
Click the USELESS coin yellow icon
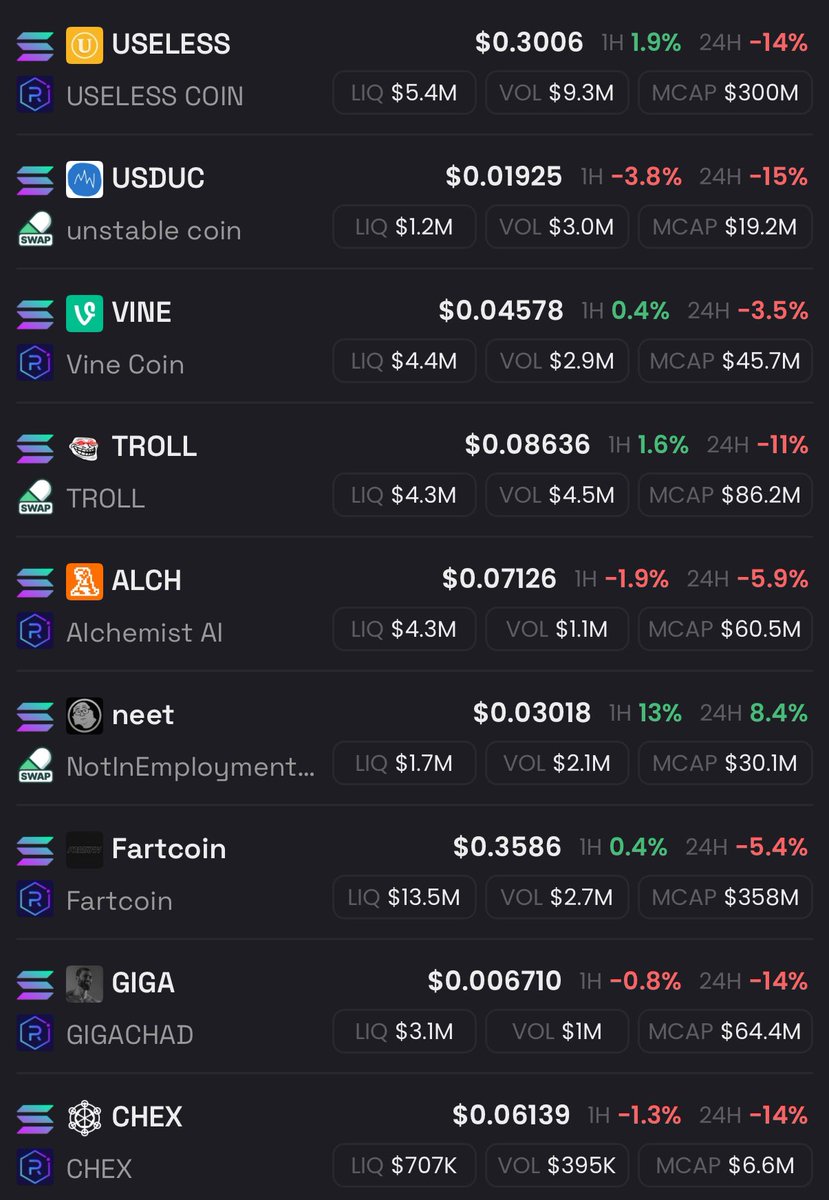[x=84, y=45]
